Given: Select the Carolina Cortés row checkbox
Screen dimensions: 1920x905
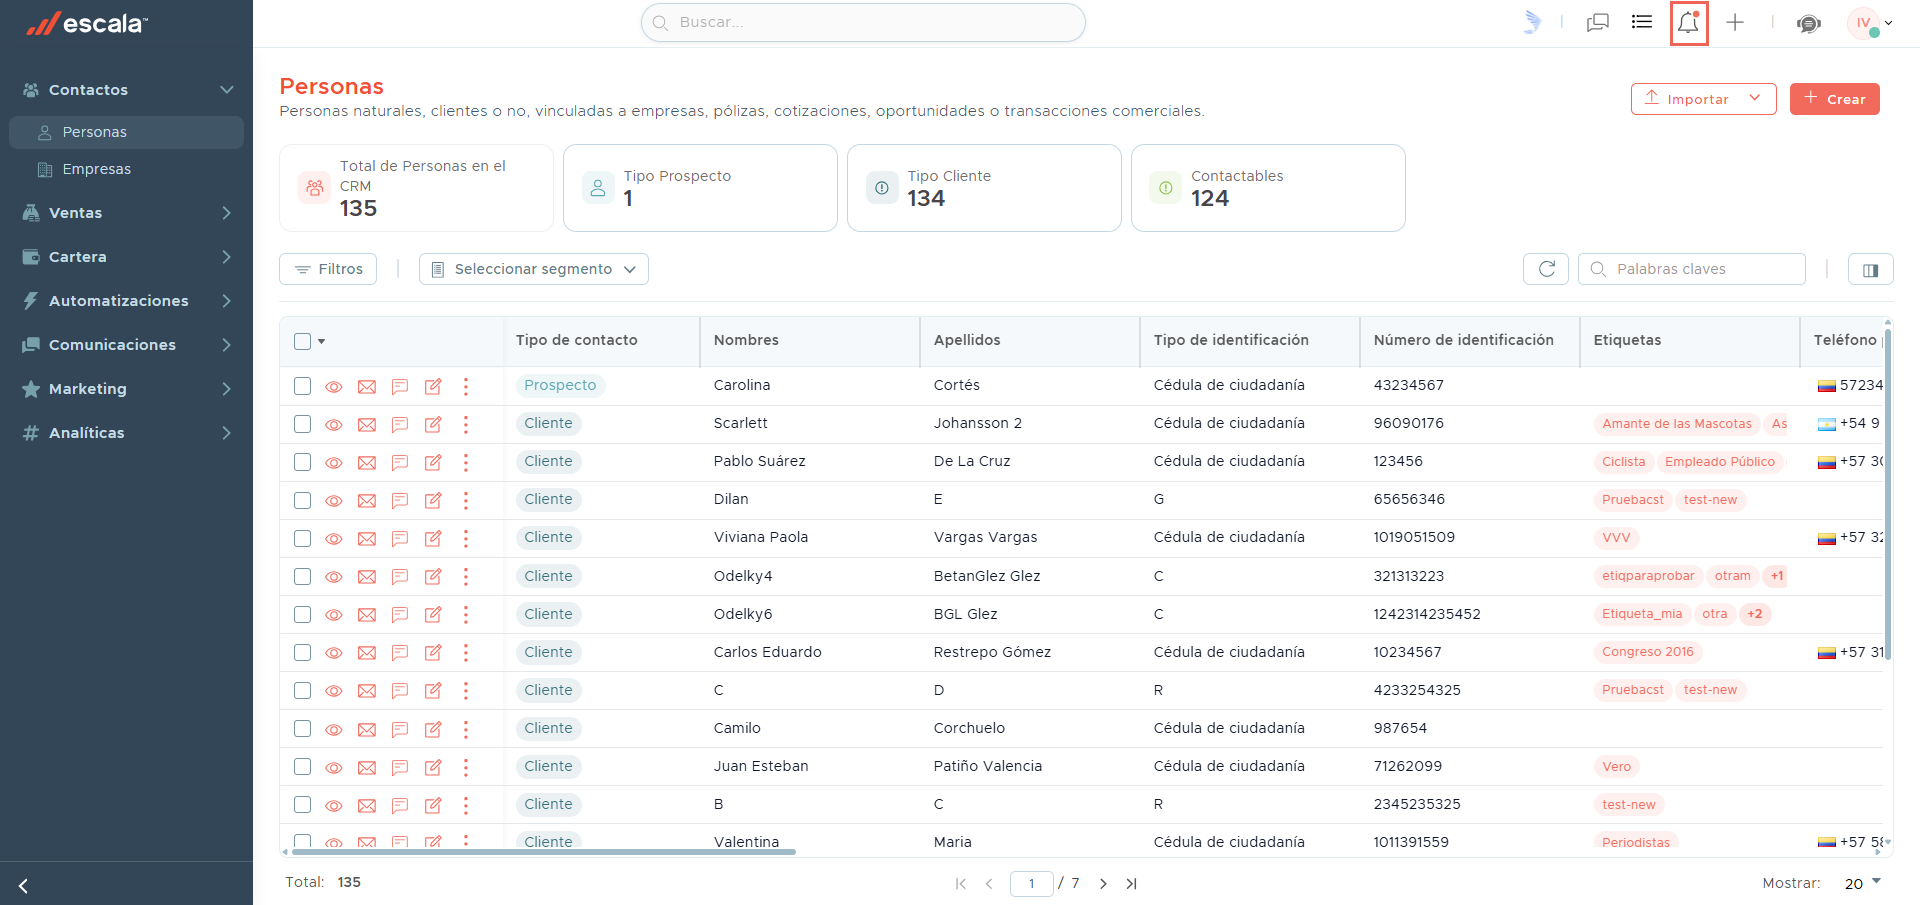Looking at the screenshot, I should tap(303, 386).
